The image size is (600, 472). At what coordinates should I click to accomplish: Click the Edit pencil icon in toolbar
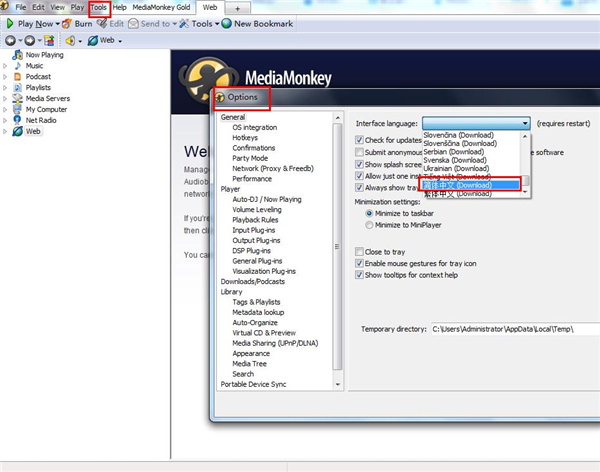click(x=102, y=24)
